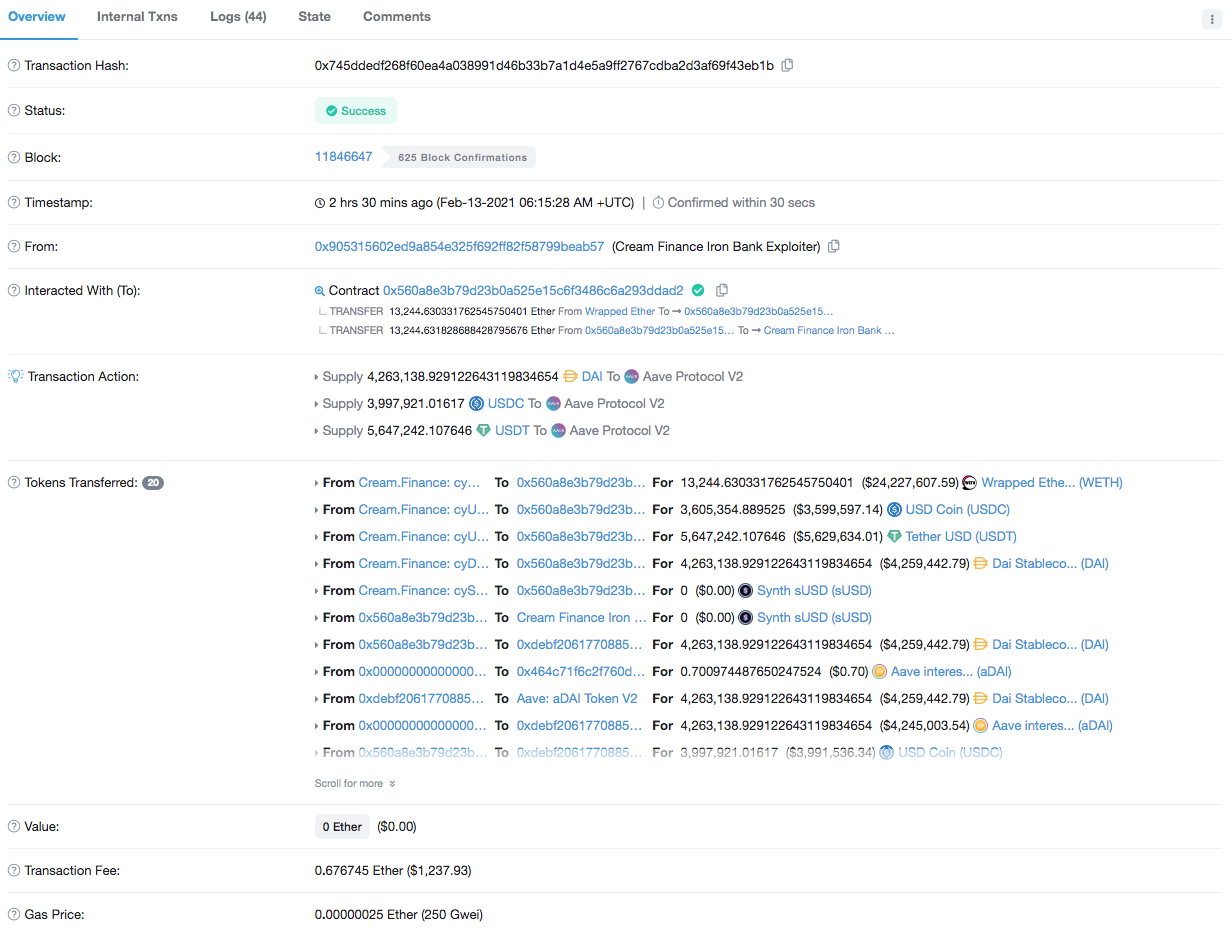The image size is (1232, 935).
Task: Select the Overview tab
Action: click(37, 17)
